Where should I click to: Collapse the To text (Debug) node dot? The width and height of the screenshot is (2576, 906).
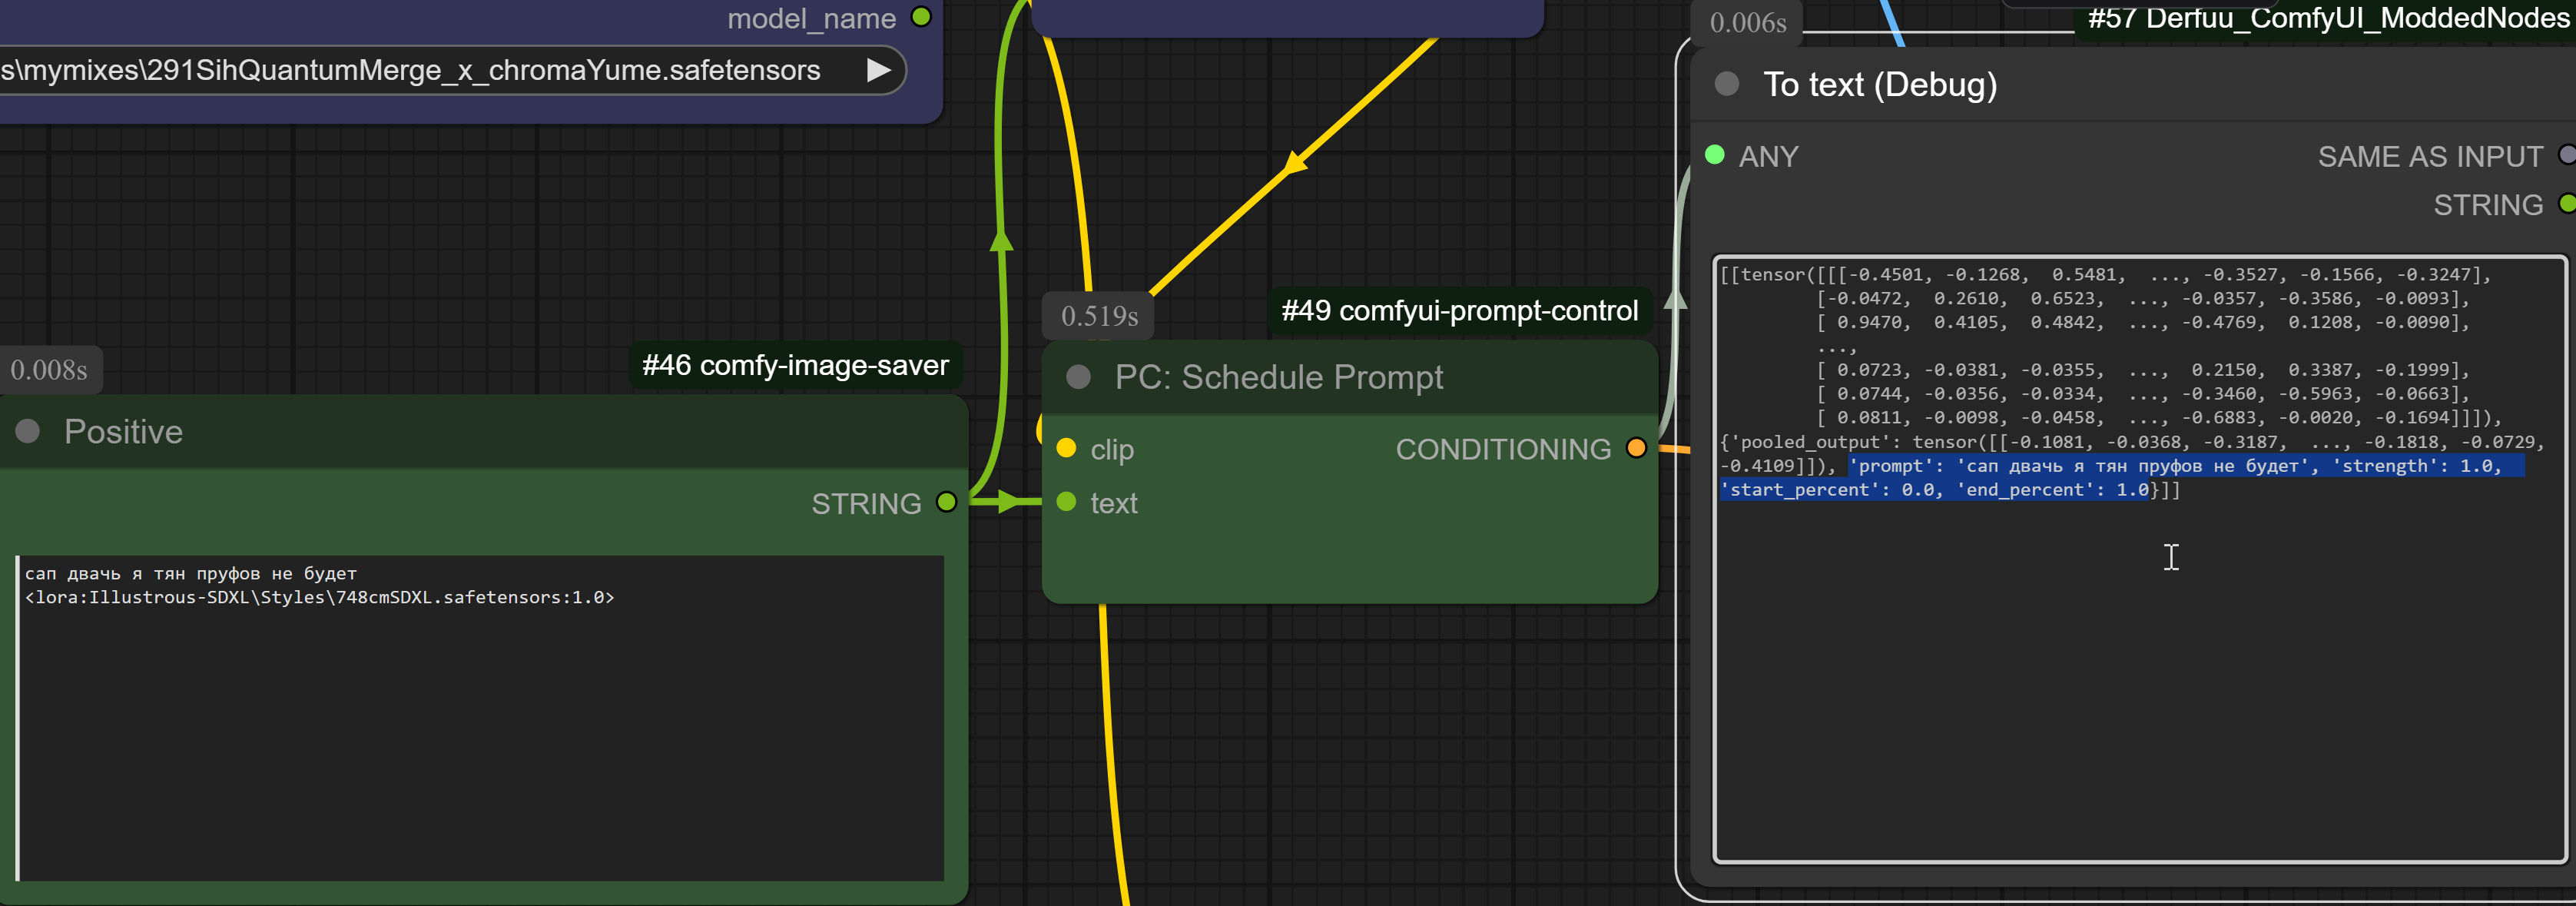tap(1726, 84)
